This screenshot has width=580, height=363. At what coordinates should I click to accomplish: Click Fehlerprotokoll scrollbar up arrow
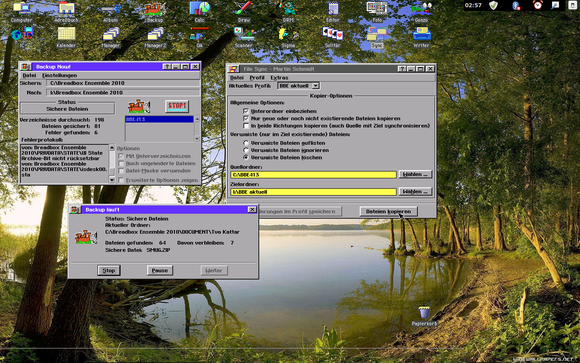tap(112, 148)
